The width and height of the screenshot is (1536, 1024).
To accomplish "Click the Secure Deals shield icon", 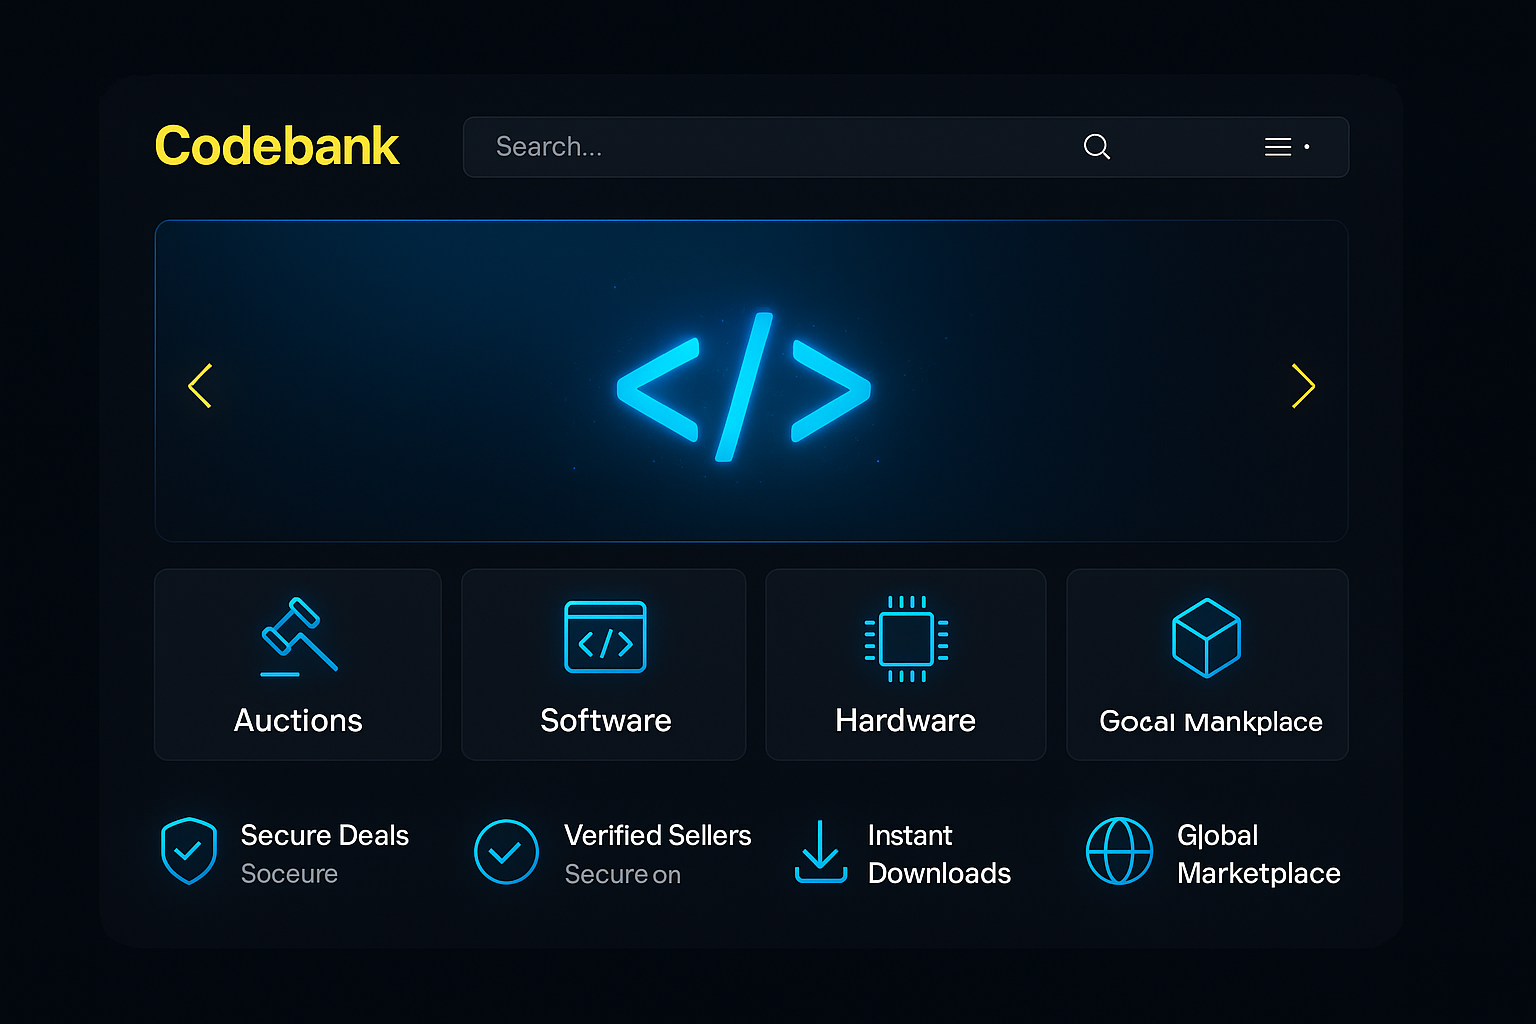I will tap(189, 851).
